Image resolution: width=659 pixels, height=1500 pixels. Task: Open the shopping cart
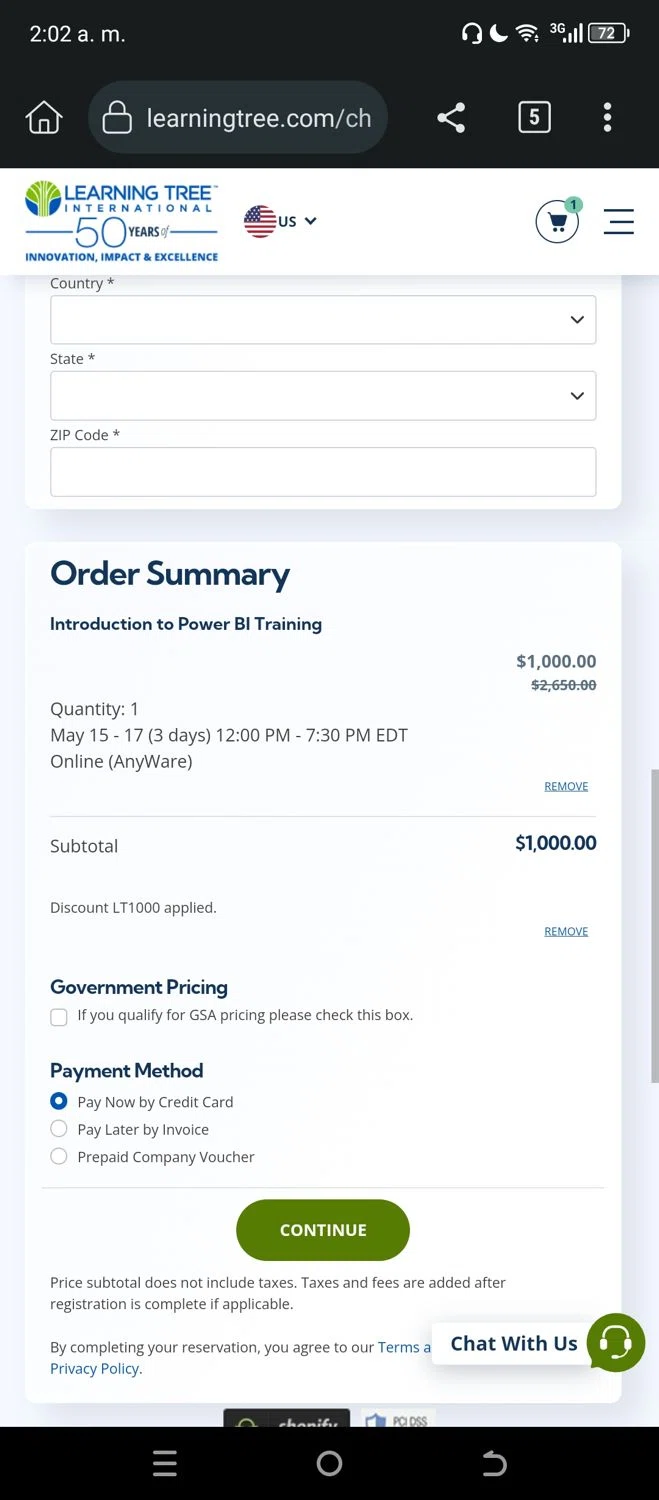(x=557, y=222)
